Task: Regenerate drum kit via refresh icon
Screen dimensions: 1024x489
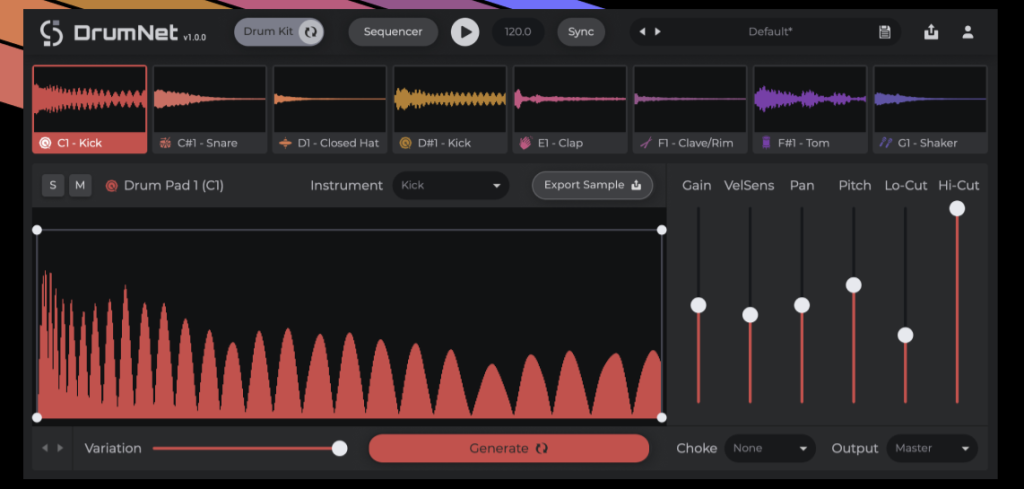Action: (x=311, y=31)
